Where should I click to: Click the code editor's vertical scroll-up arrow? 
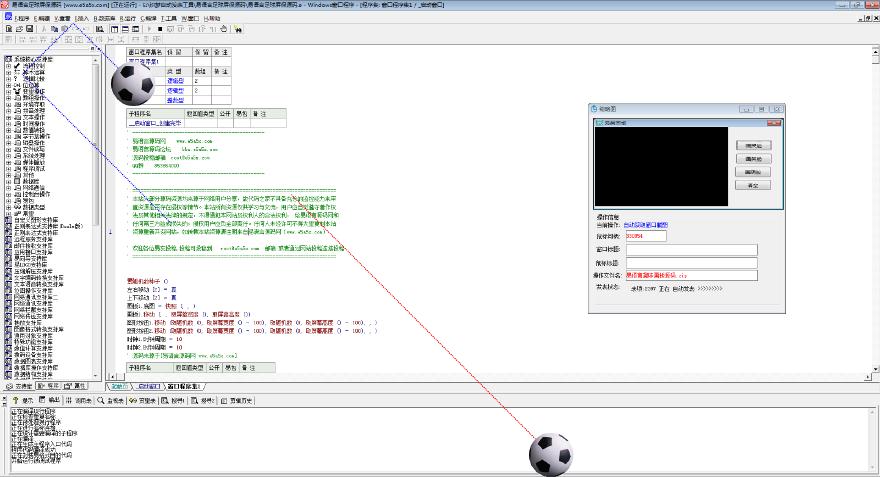(x=875, y=51)
